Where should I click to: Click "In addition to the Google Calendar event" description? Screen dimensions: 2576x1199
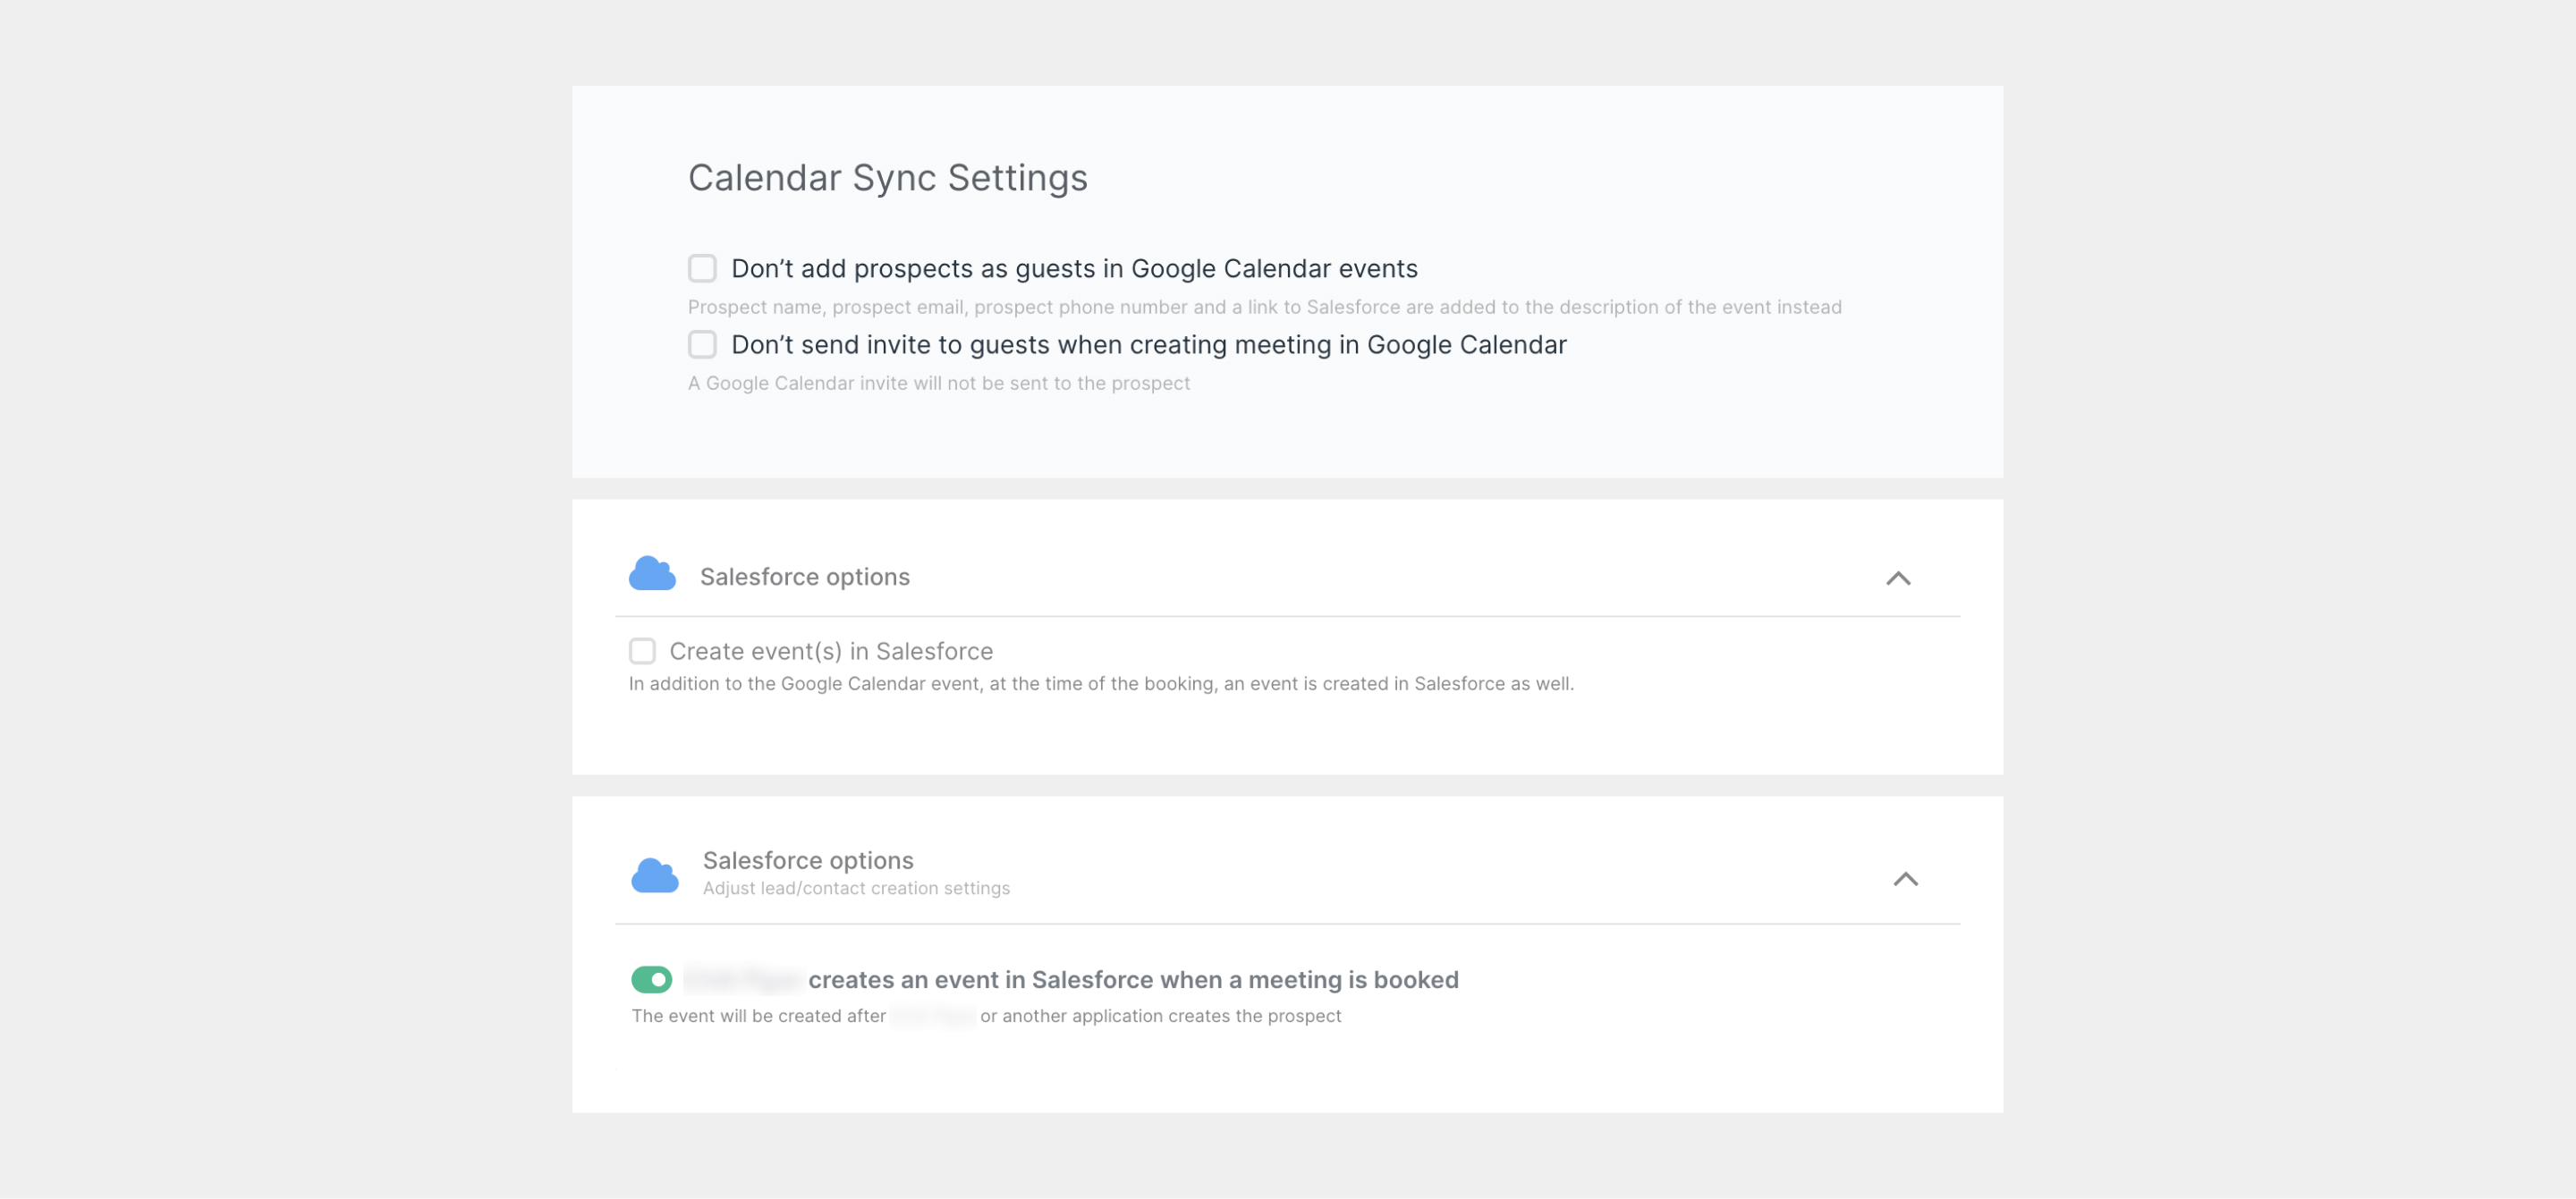click(x=1100, y=684)
